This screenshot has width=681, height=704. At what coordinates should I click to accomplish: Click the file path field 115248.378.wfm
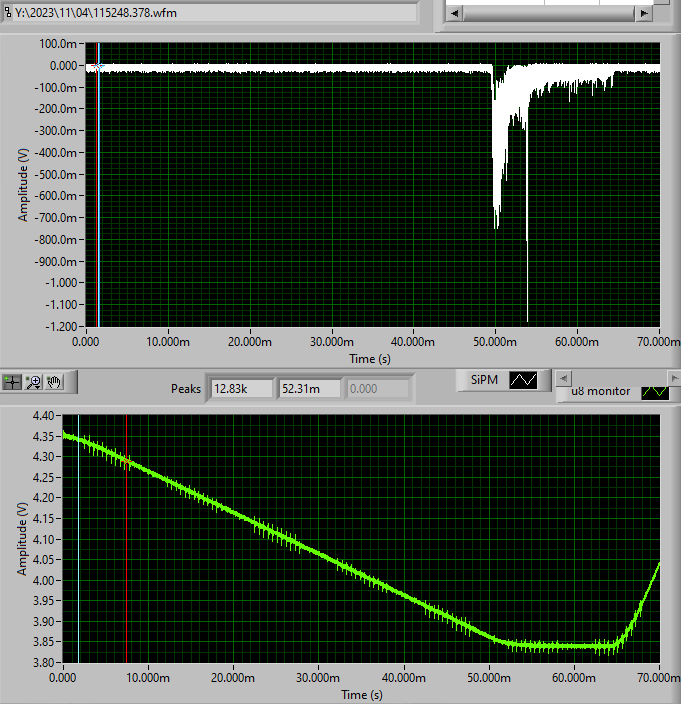click(215, 13)
